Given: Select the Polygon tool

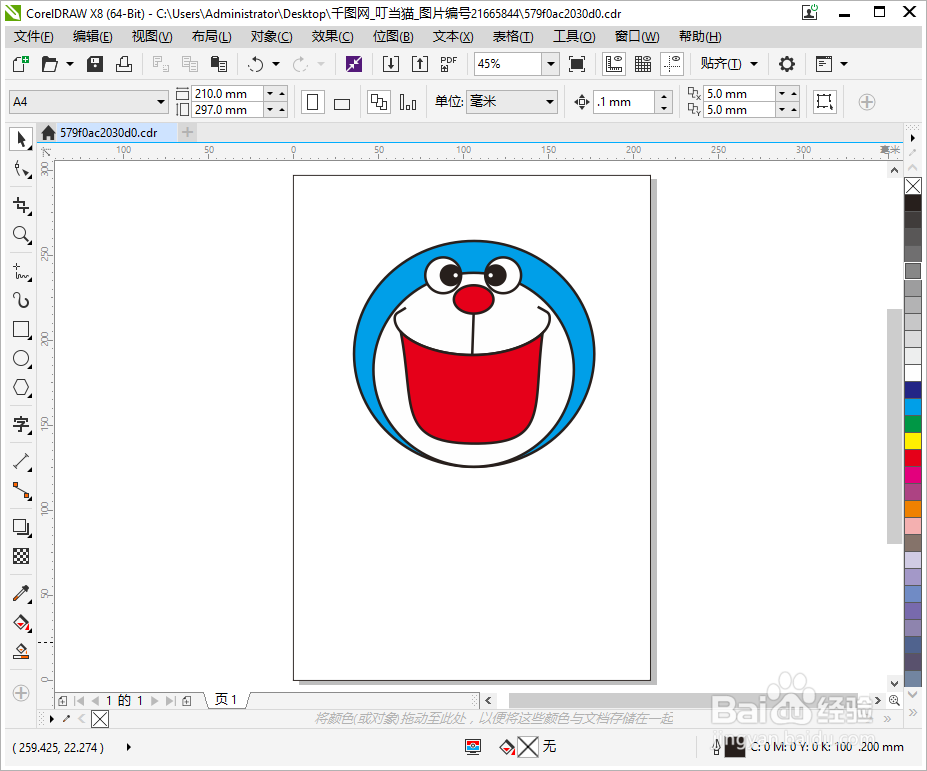Looking at the screenshot, I should [21, 388].
